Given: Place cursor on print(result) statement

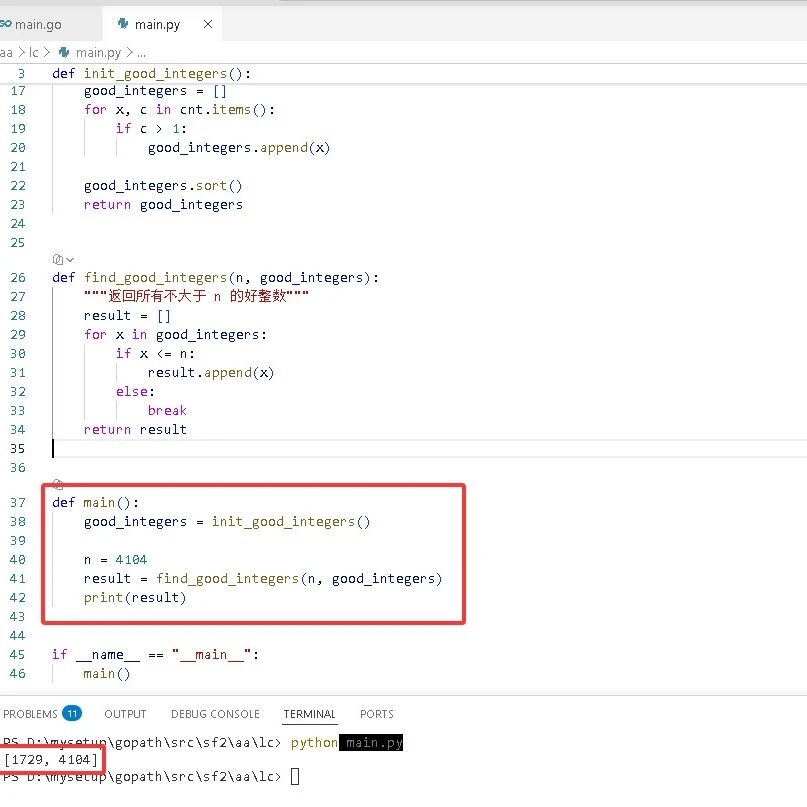Looking at the screenshot, I should tap(135, 598).
